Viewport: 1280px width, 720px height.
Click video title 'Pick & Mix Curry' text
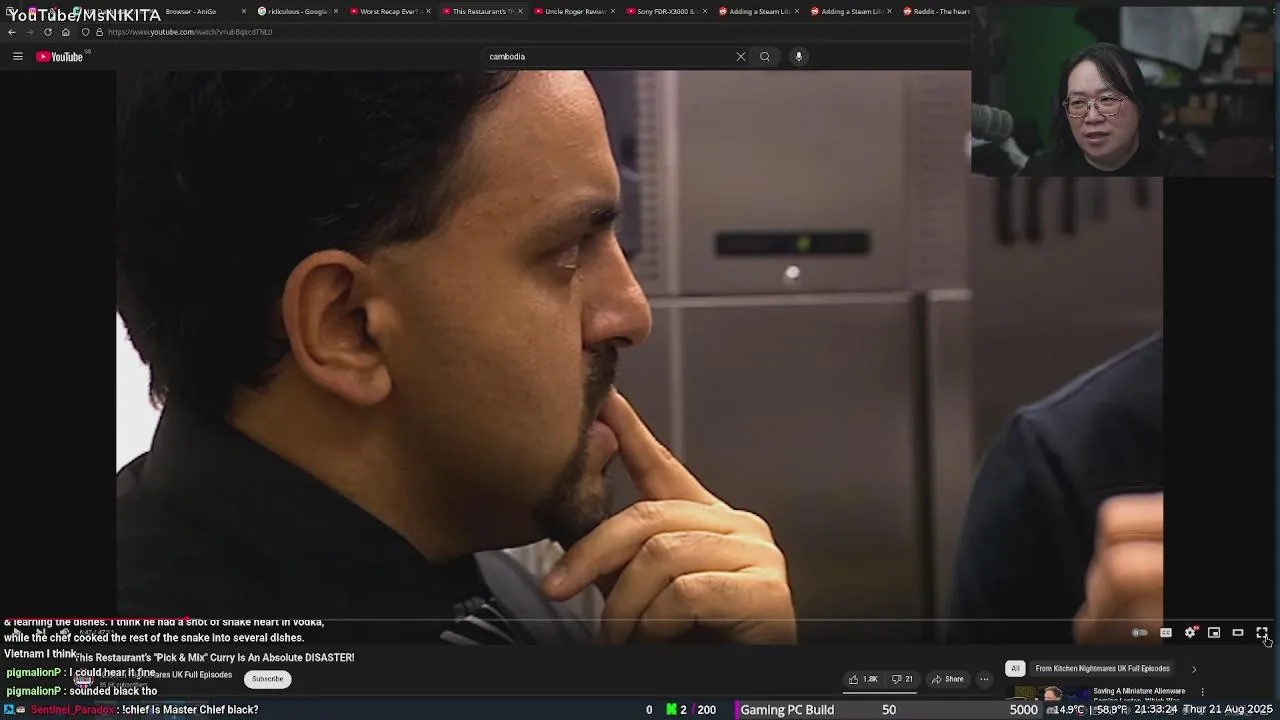[x=215, y=658]
